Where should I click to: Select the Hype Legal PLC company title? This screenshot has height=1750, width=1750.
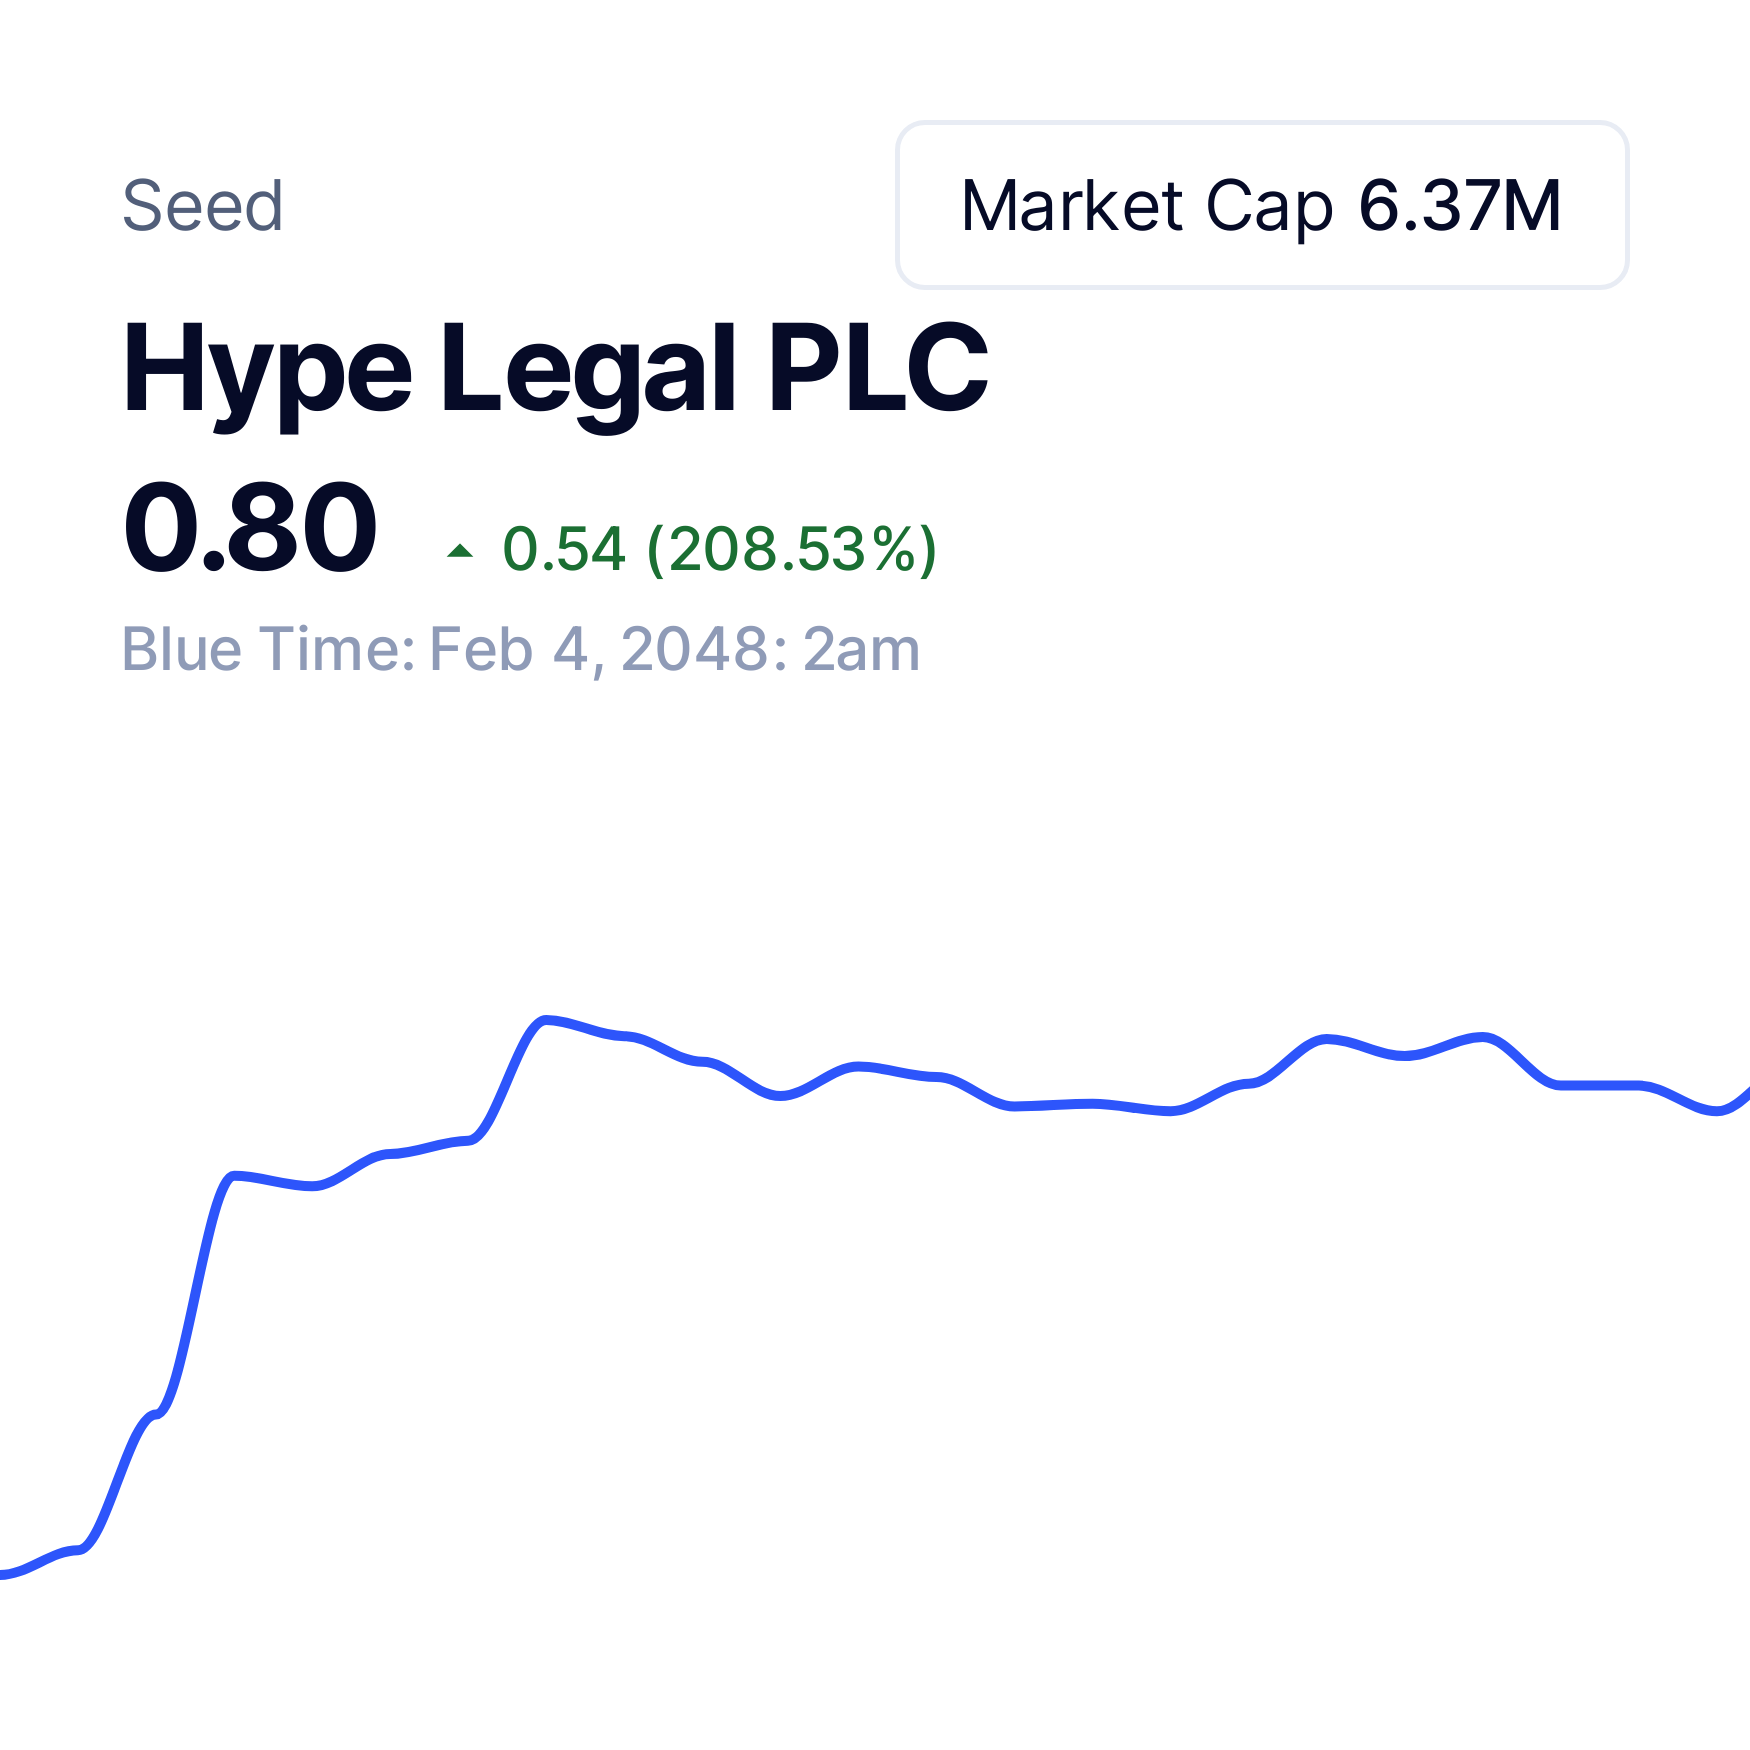click(555, 371)
